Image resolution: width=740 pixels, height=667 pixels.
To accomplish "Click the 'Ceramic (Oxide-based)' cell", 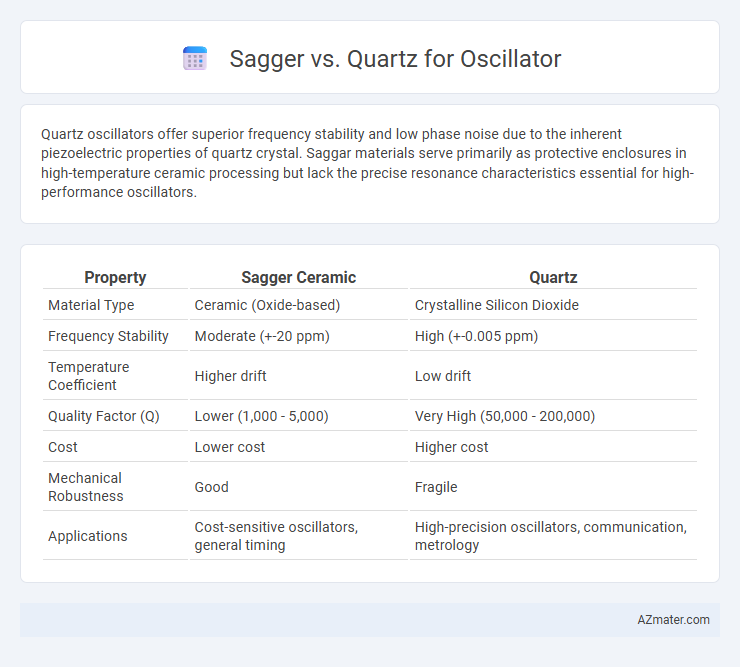I will 267,305.
